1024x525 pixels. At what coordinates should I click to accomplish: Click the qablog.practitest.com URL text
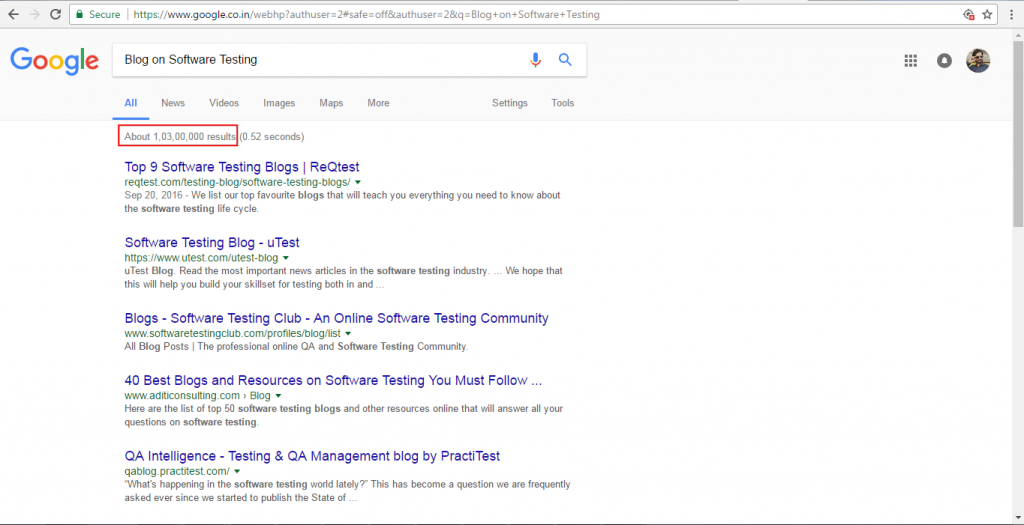click(x=177, y=471)
